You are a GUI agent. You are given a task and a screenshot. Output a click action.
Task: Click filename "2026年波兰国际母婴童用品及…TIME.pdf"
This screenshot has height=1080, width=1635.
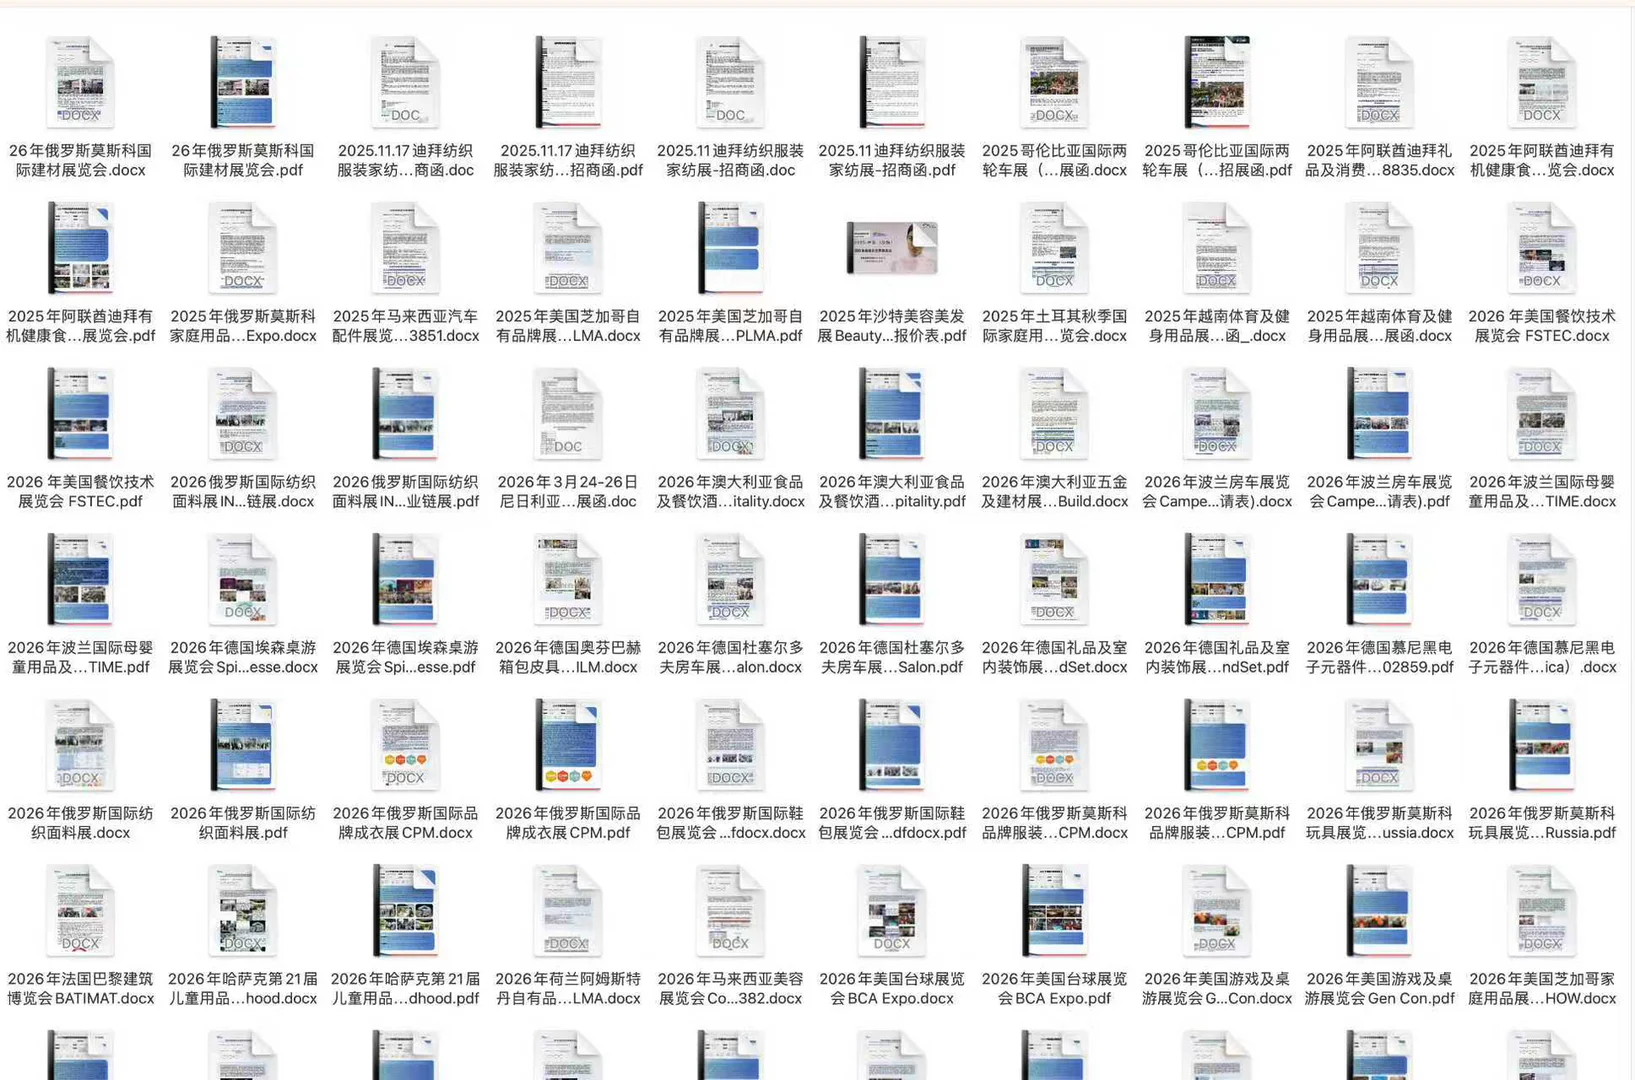coord(80,658)
